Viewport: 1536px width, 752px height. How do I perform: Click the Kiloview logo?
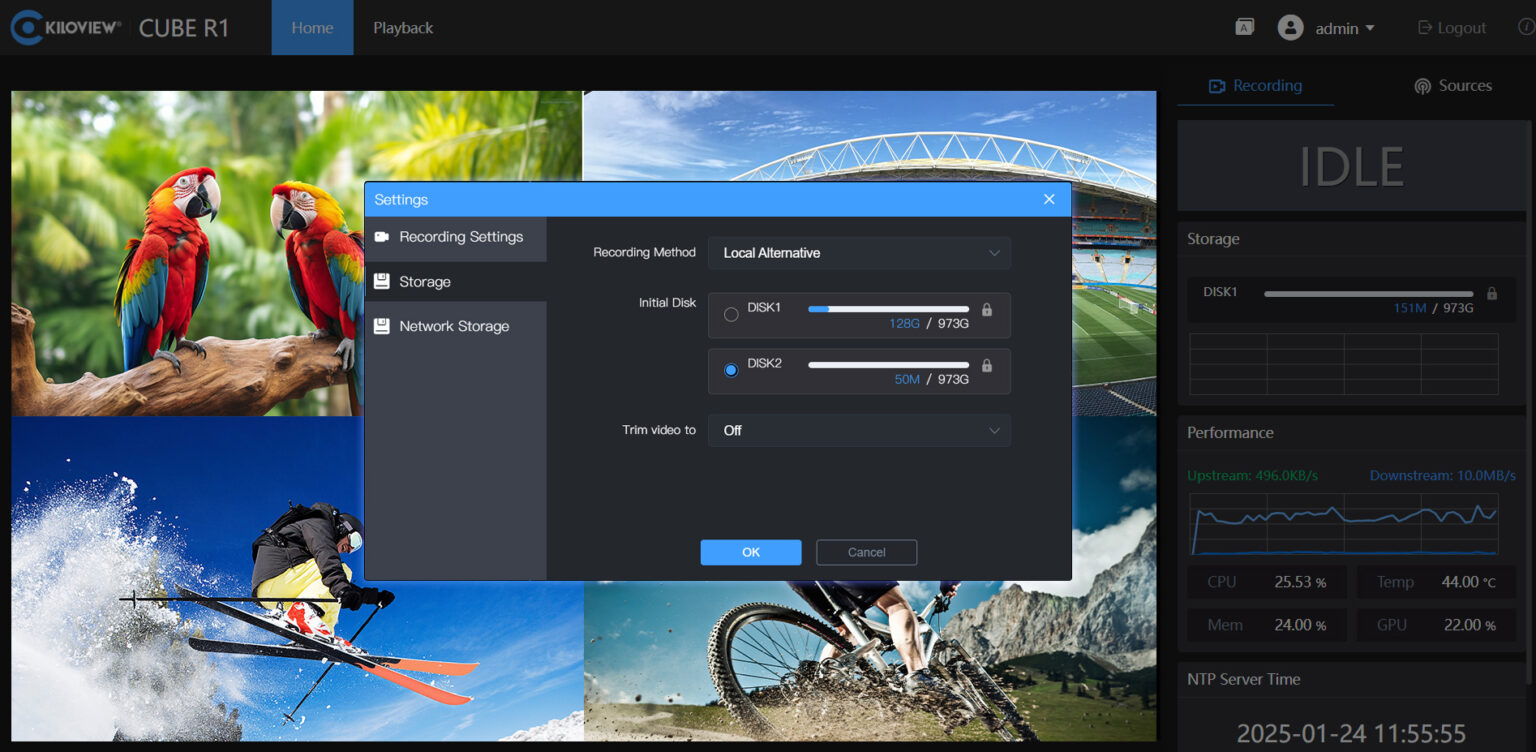coord(66,27)
